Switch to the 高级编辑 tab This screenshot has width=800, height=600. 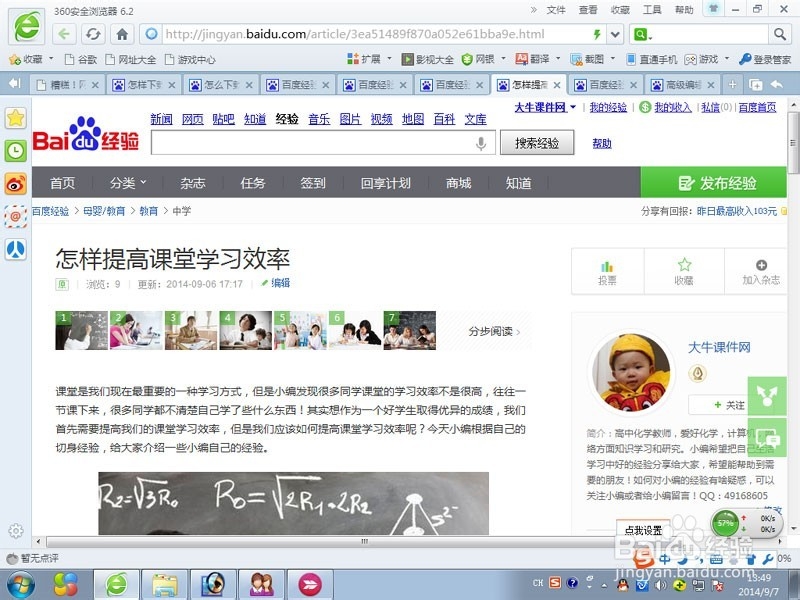click(683, 85)
